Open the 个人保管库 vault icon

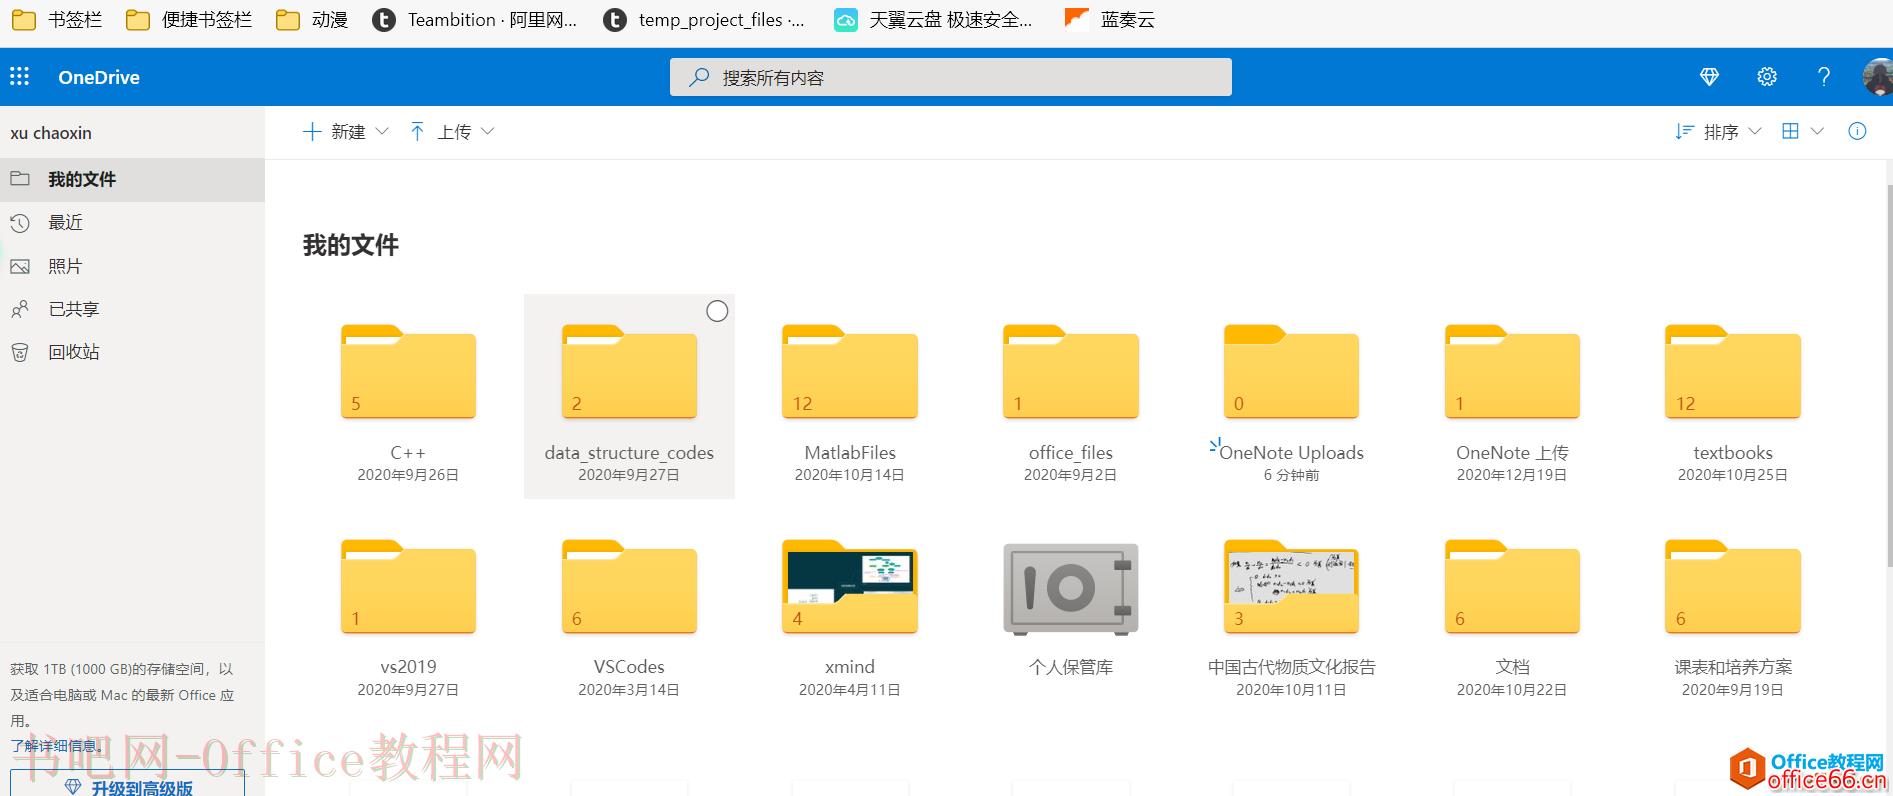pyautogui.click(x=1071, y=589)
